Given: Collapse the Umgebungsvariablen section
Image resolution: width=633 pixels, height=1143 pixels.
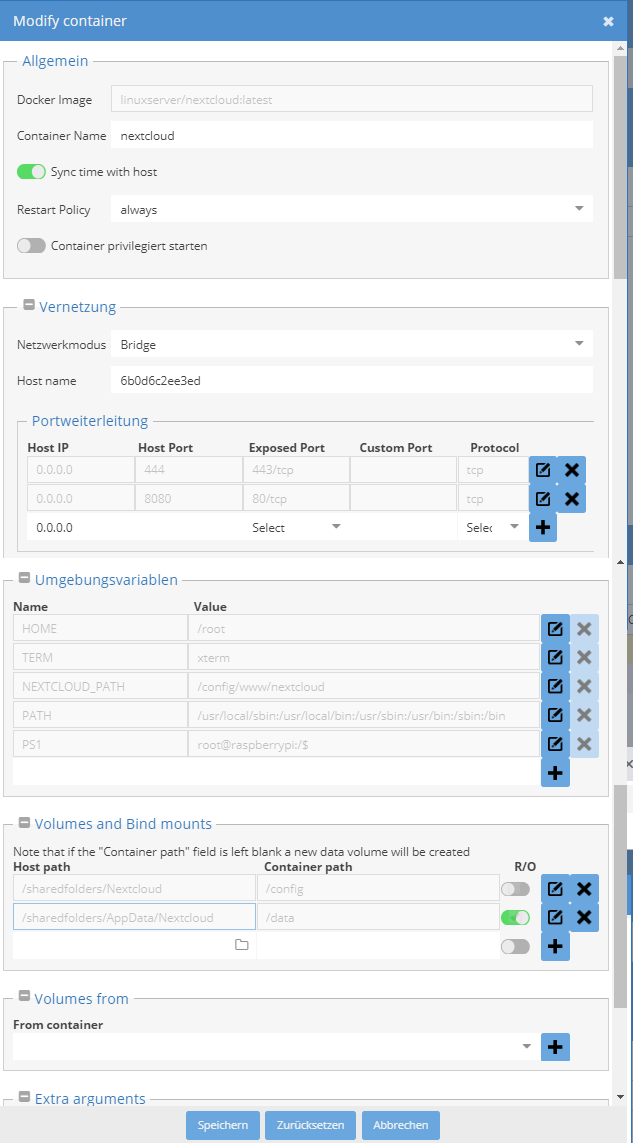Looking at the screenshot, I should 24,579.
